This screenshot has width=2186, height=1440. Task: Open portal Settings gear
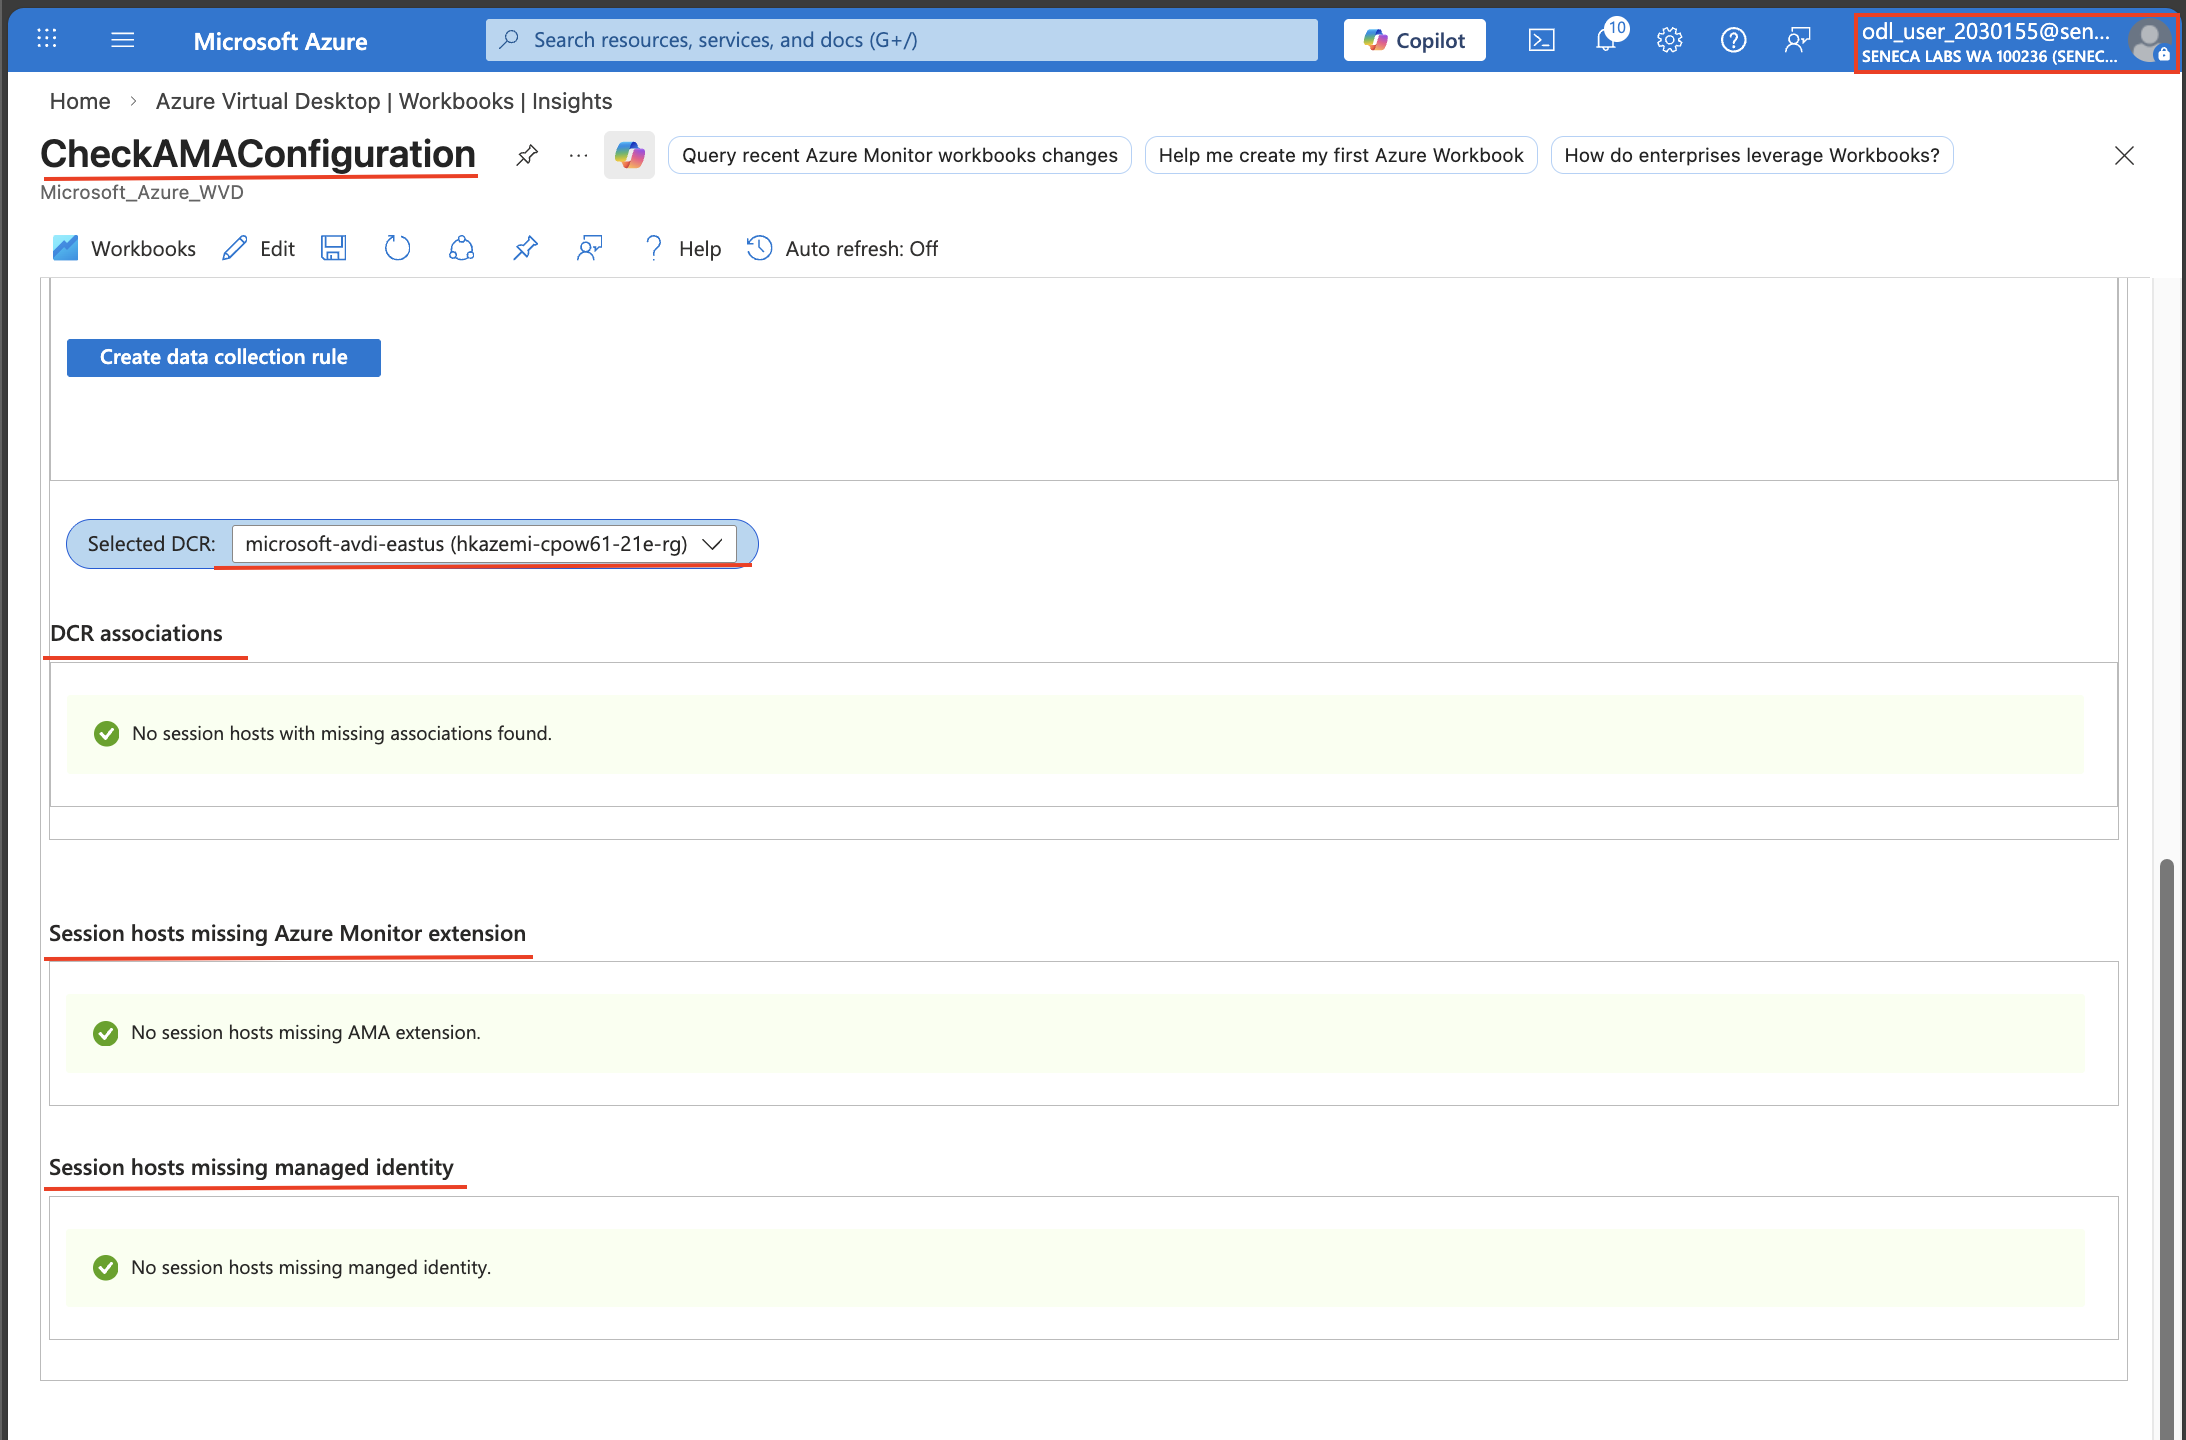[x=1669, y=40]
